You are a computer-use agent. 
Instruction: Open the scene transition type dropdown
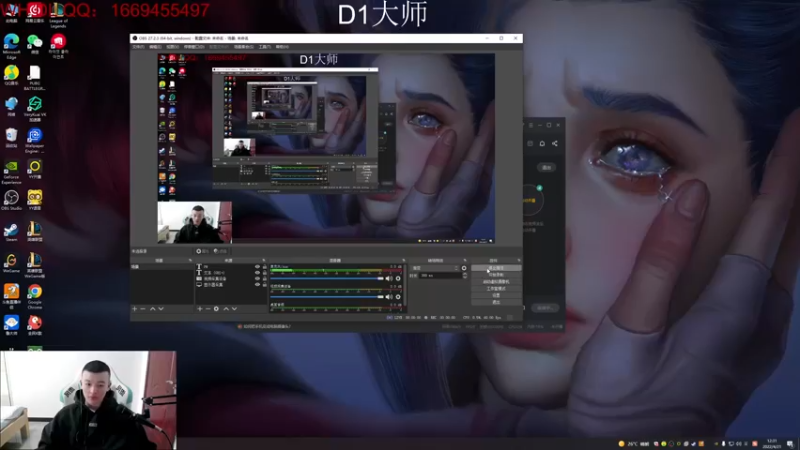pyautogui.click(x=435, y=268)
